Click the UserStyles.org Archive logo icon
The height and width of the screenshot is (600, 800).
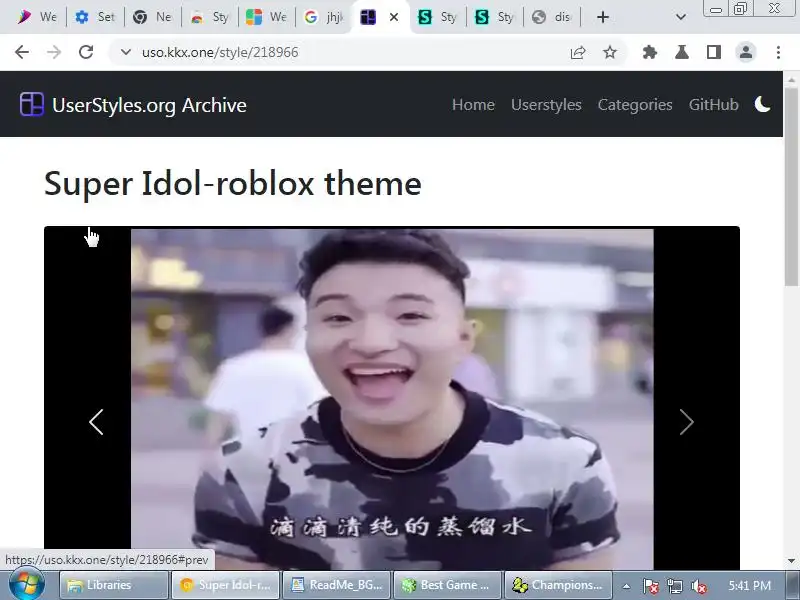[32, 104]
